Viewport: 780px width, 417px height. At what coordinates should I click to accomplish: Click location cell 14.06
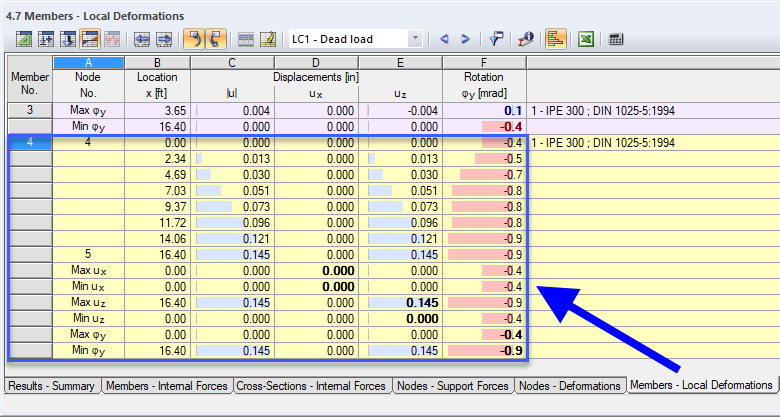tap(157, 239)
